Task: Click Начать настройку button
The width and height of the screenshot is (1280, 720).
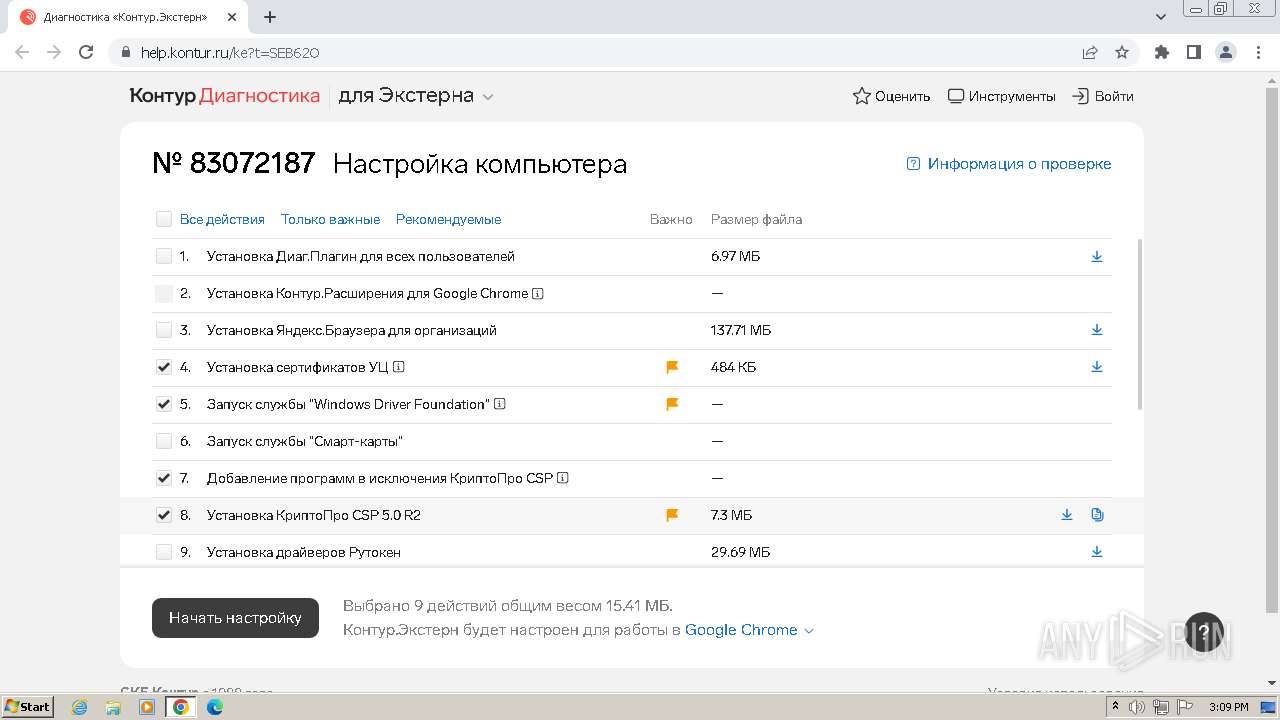Action: [x=235, y=618]
